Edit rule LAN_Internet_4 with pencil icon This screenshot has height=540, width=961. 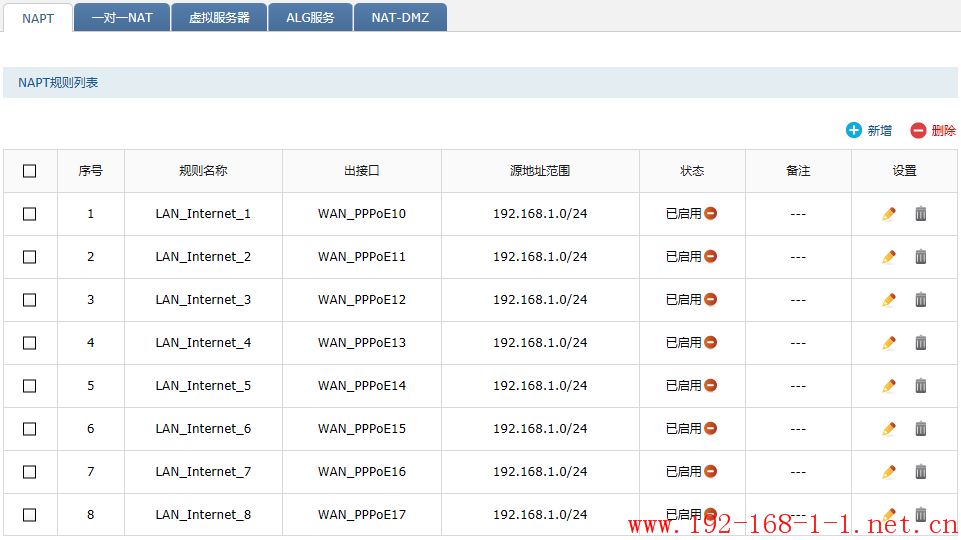pos(889,343)
